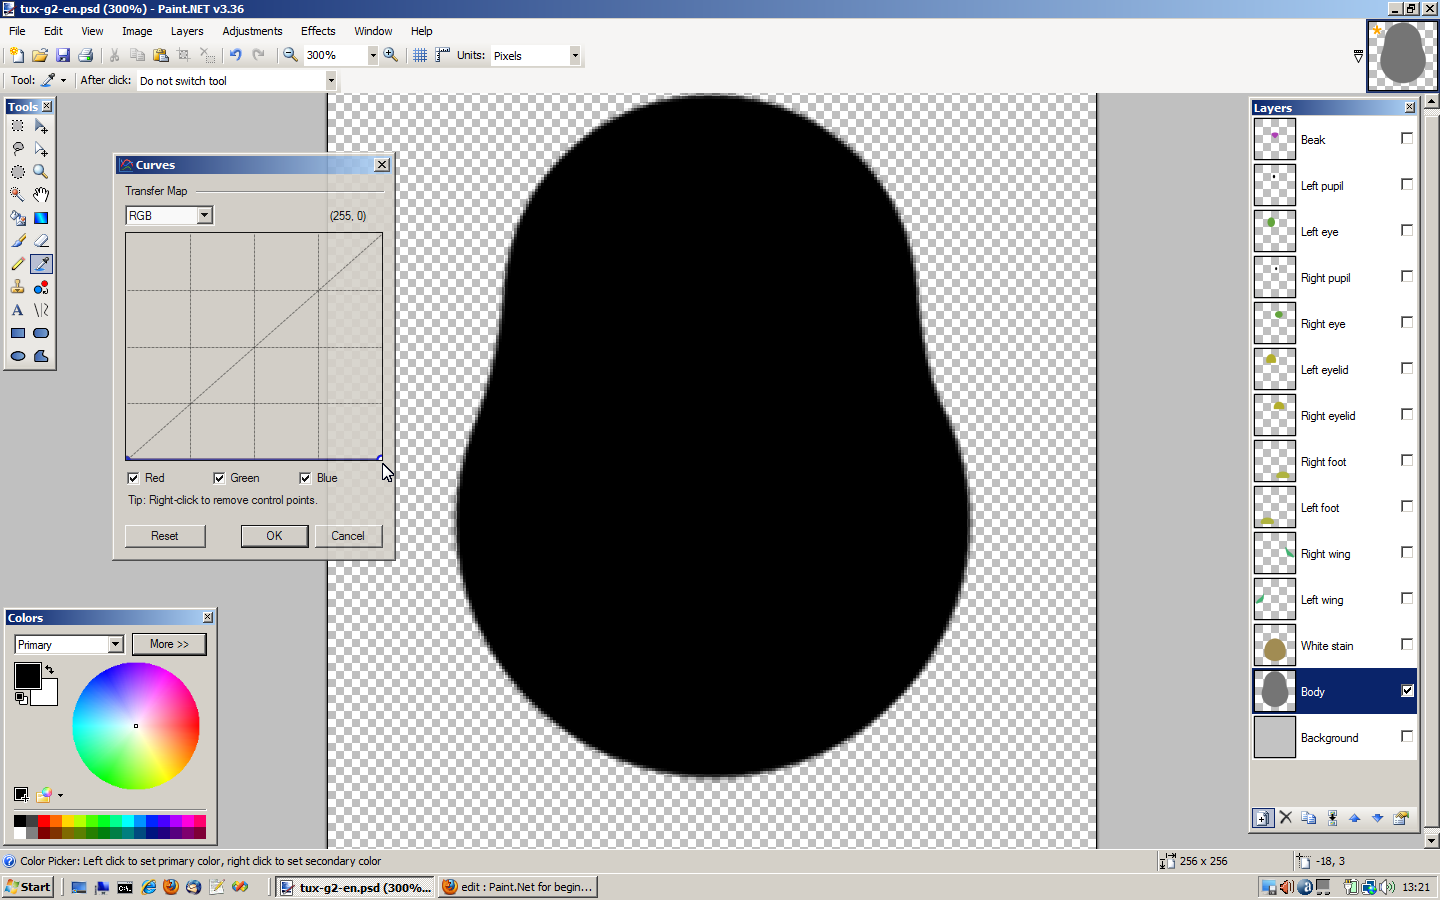Select the Magic Wand tool
This screenshot has width=1440, height=900.
(x=18, y=195)
